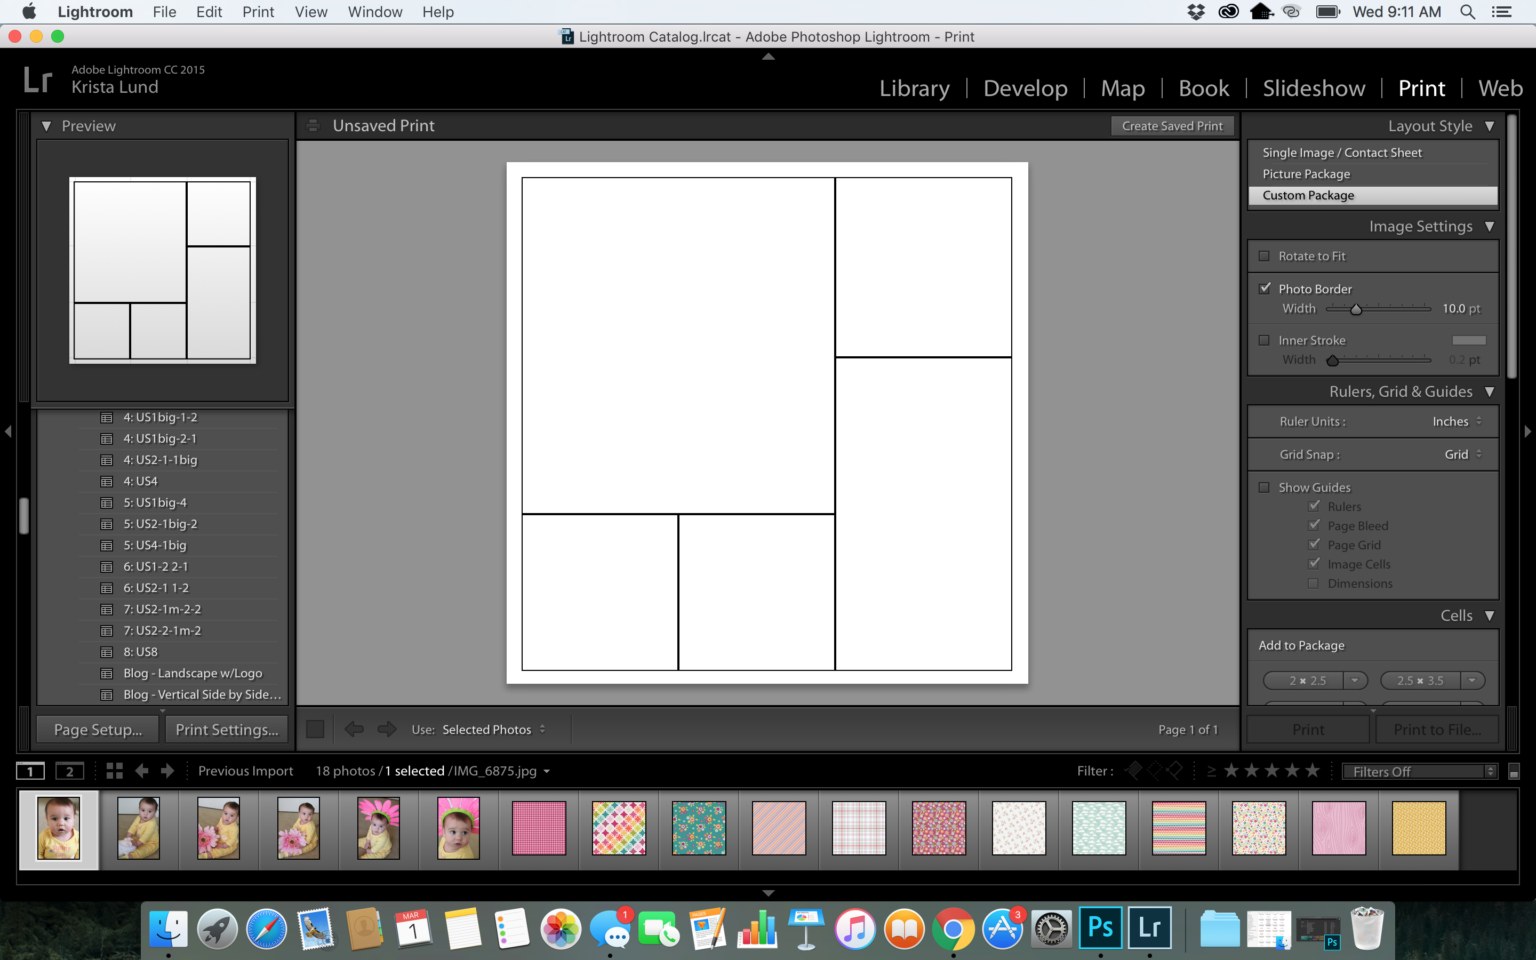
Task: Open Print Settings
Action: [x=226, y=729]
